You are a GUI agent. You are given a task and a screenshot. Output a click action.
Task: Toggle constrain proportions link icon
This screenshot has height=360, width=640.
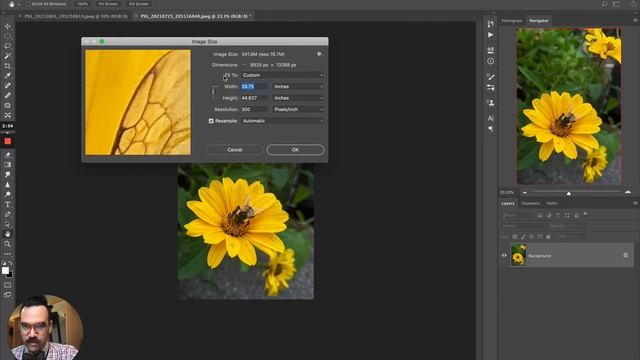[213, 92]
